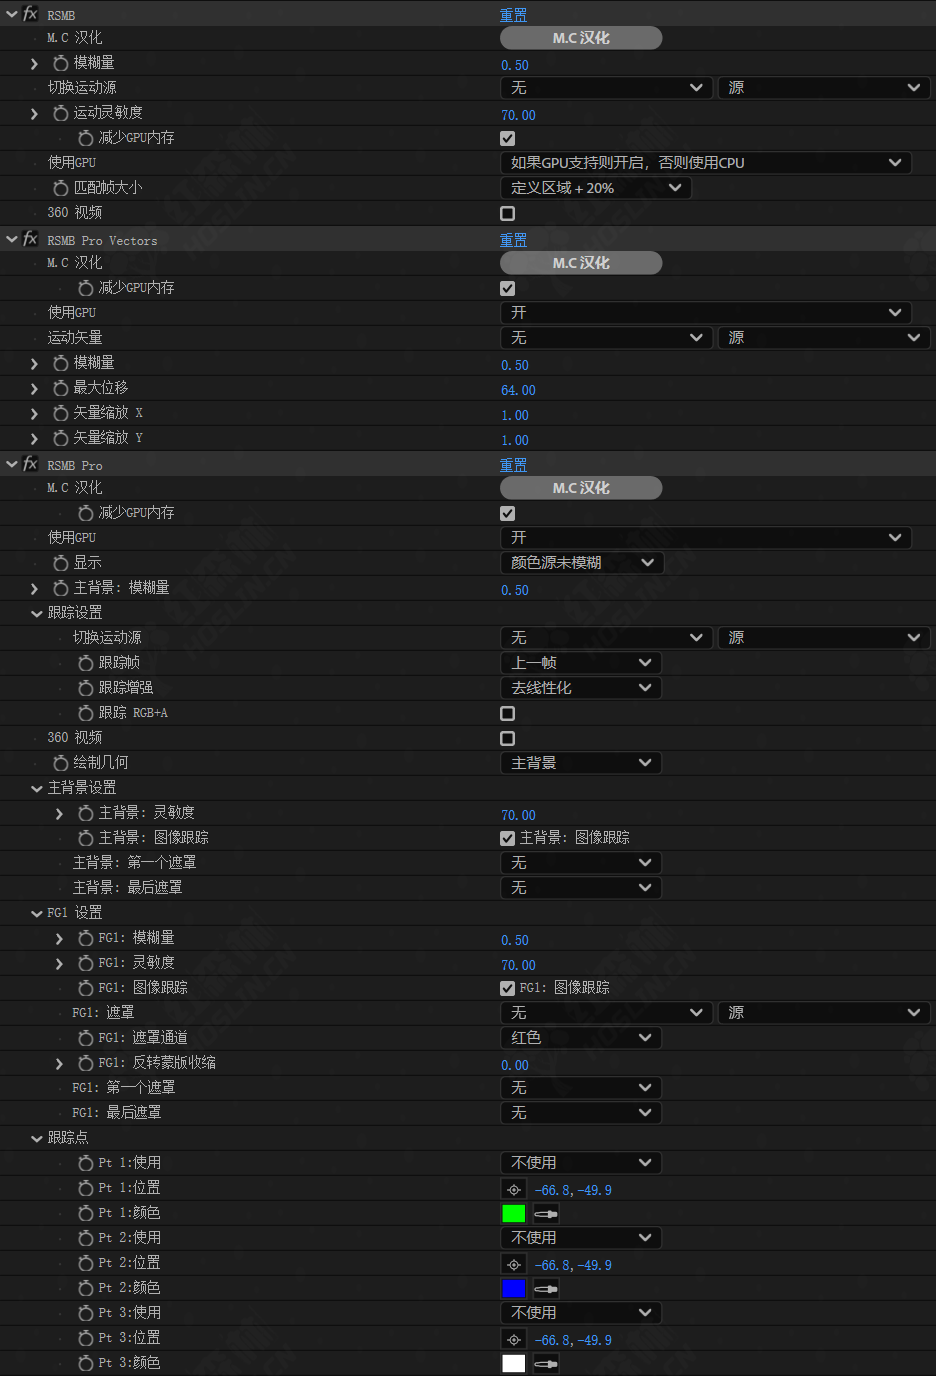Enable 360 视频 checkbox under RSMB
The width and height of the screenshot is (936, 1376).
508,213
